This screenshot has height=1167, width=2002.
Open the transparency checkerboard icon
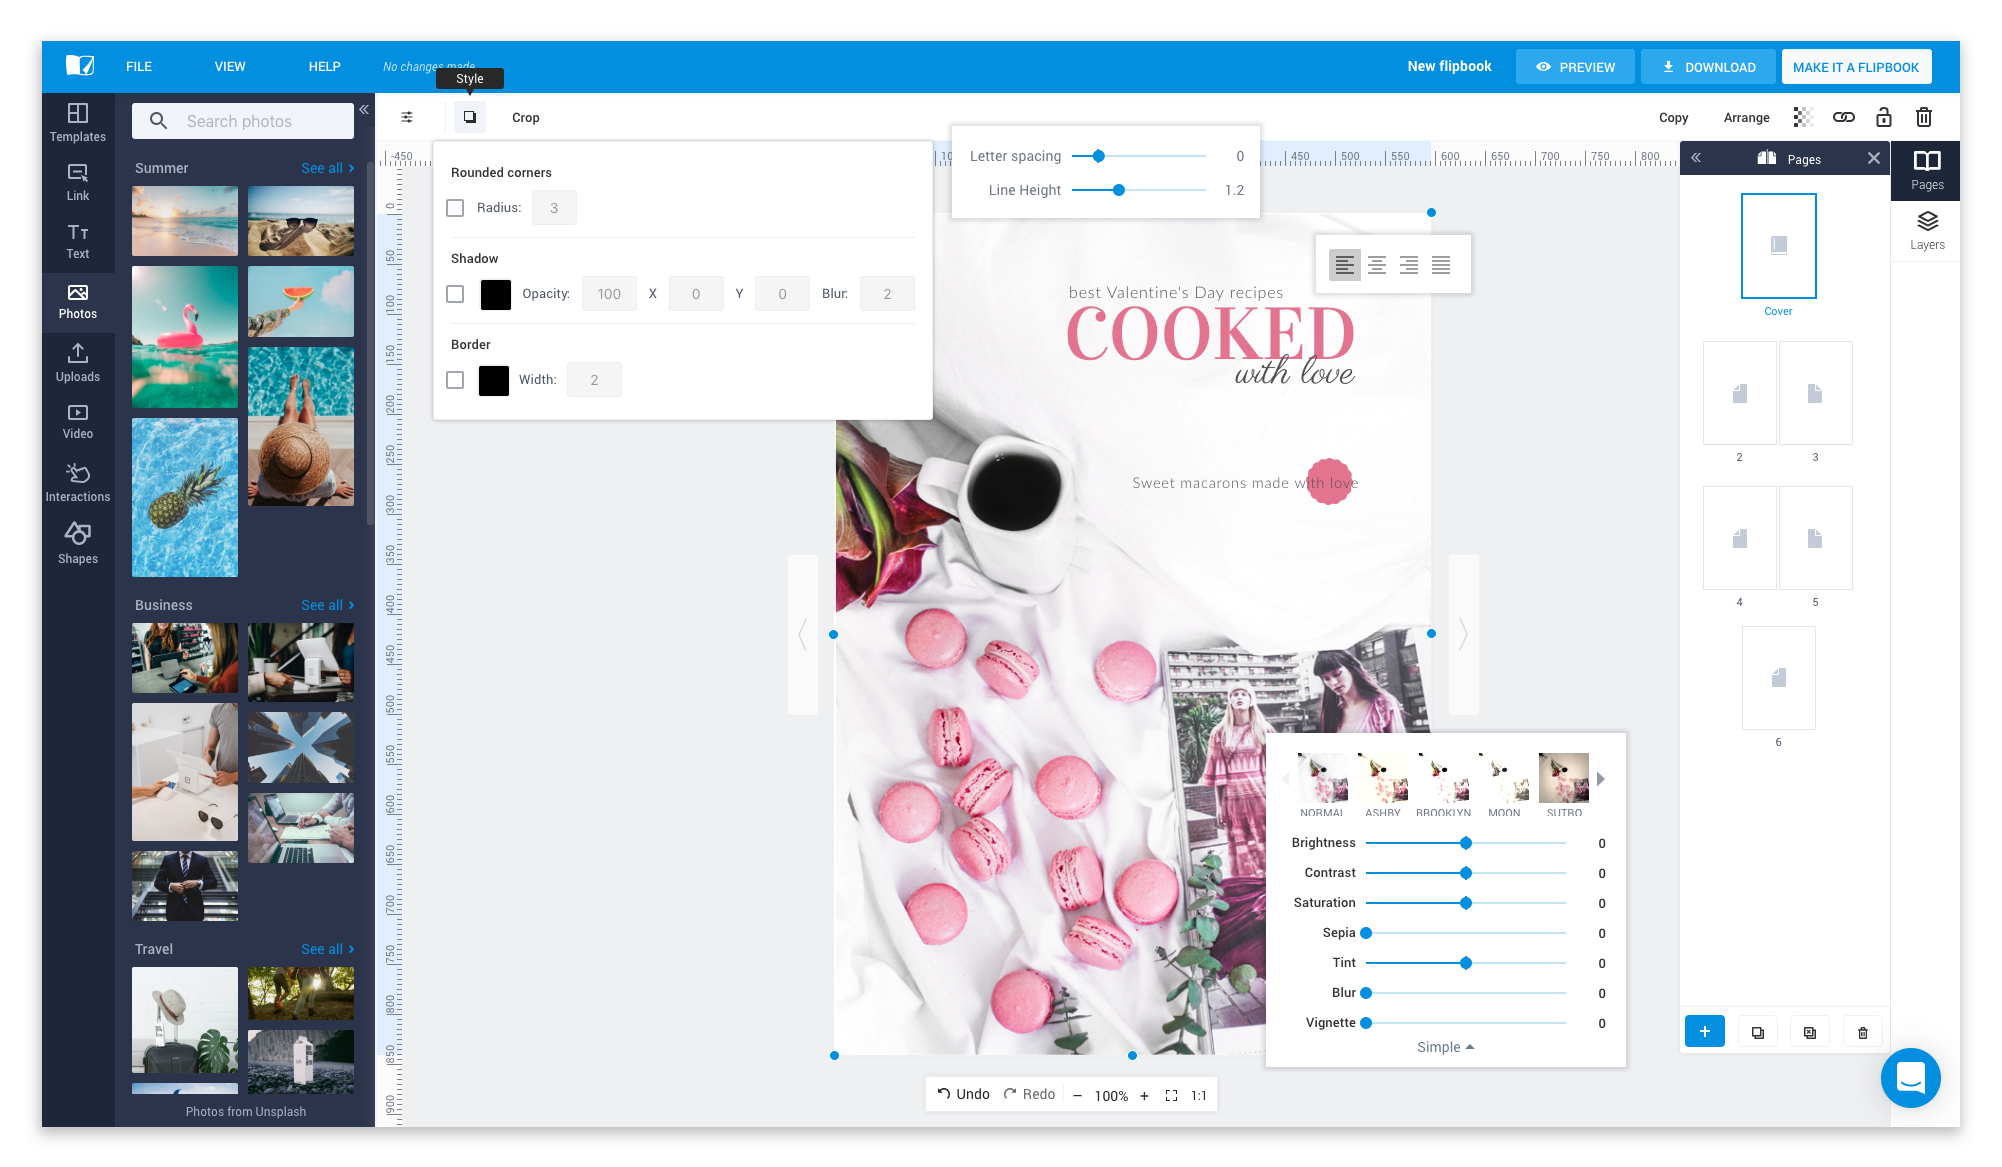pos(1803,117)
